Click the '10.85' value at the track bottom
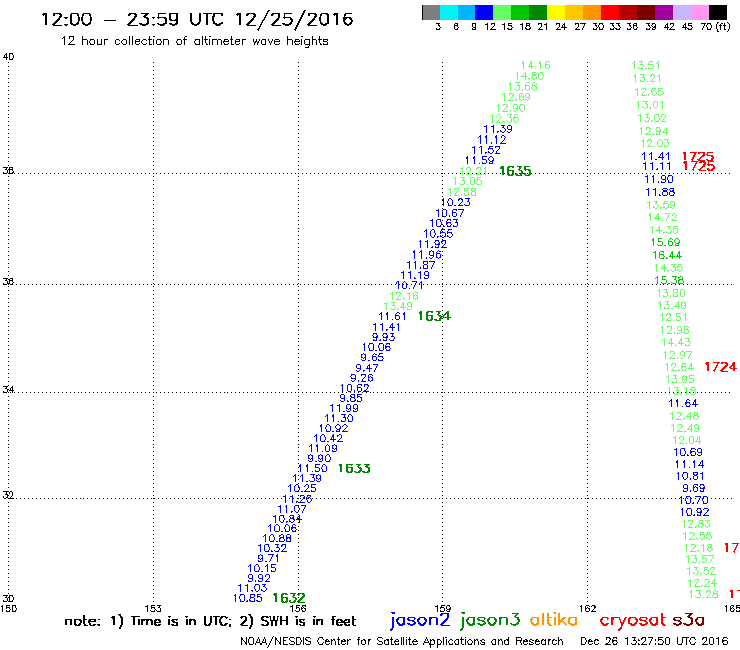 pyautogui.click(x=248, y=598)
